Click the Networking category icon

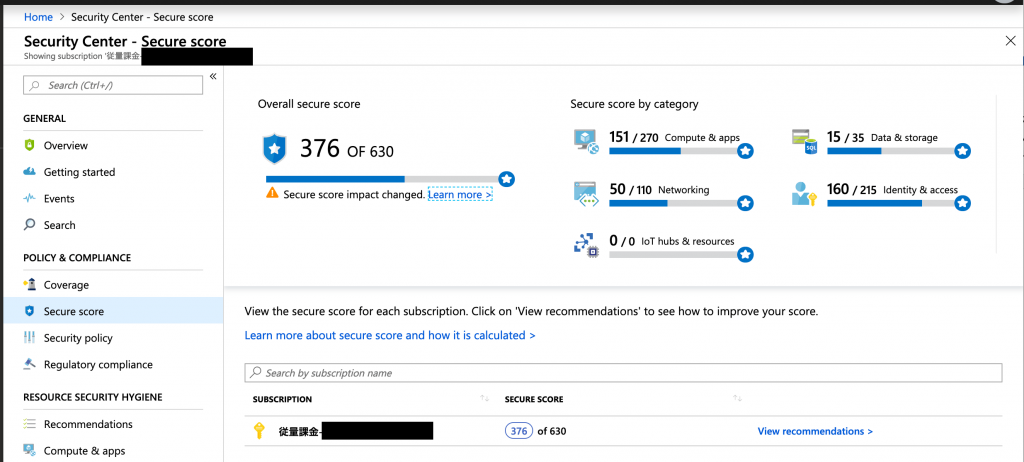click(586, 194)
